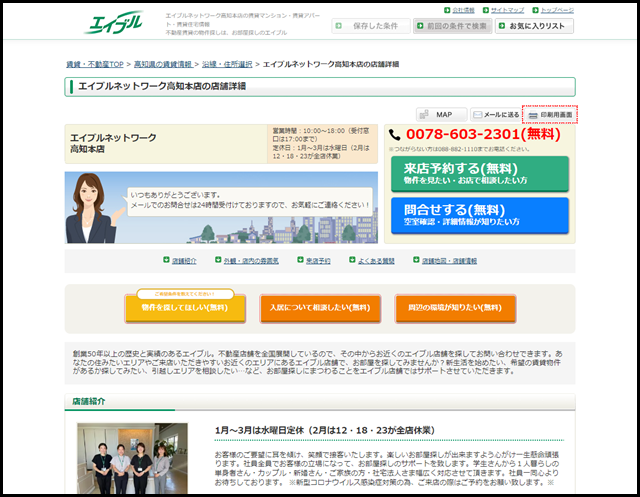Click green arrow icon beside 来店予約
Screen dimensions: 640x497
point(300,260)
